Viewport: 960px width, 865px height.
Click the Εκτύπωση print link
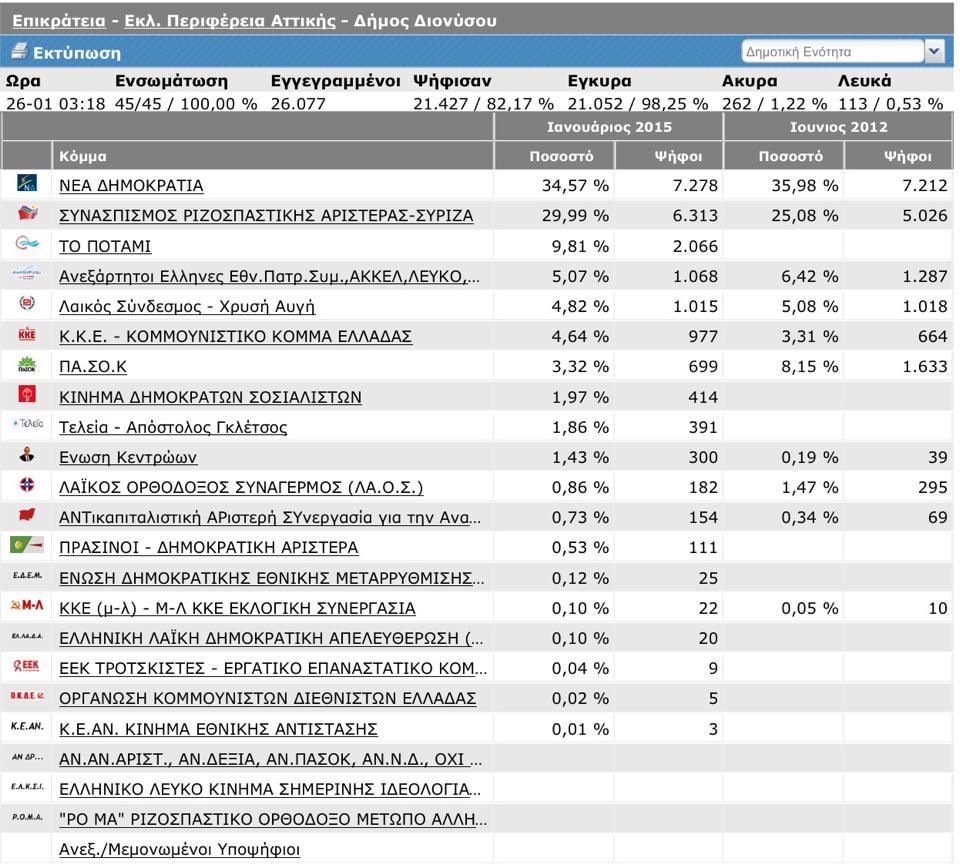pyautogui.click(x=77, y=53)
